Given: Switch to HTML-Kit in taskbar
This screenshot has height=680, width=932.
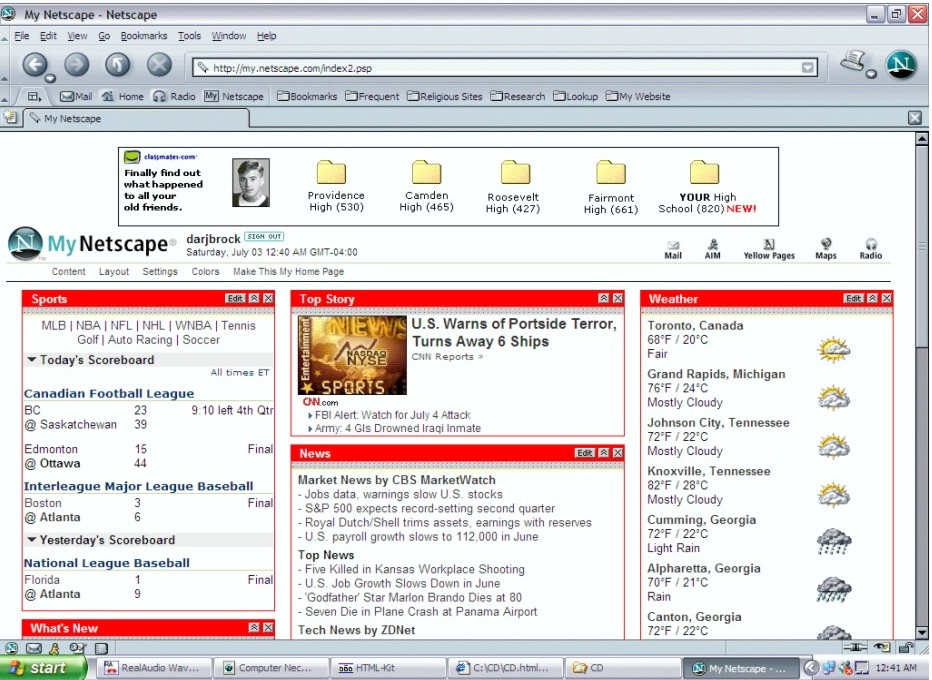Looking at the screenshot, I should [x=390, y=668].
